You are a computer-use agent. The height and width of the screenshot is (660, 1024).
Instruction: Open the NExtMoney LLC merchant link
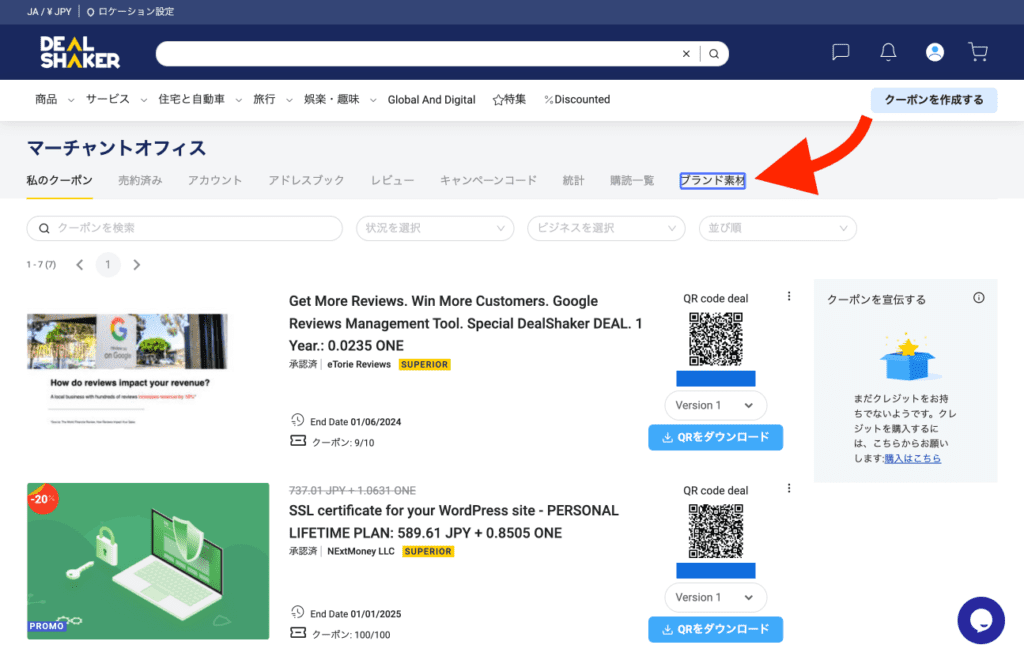(x=360, y=551)
